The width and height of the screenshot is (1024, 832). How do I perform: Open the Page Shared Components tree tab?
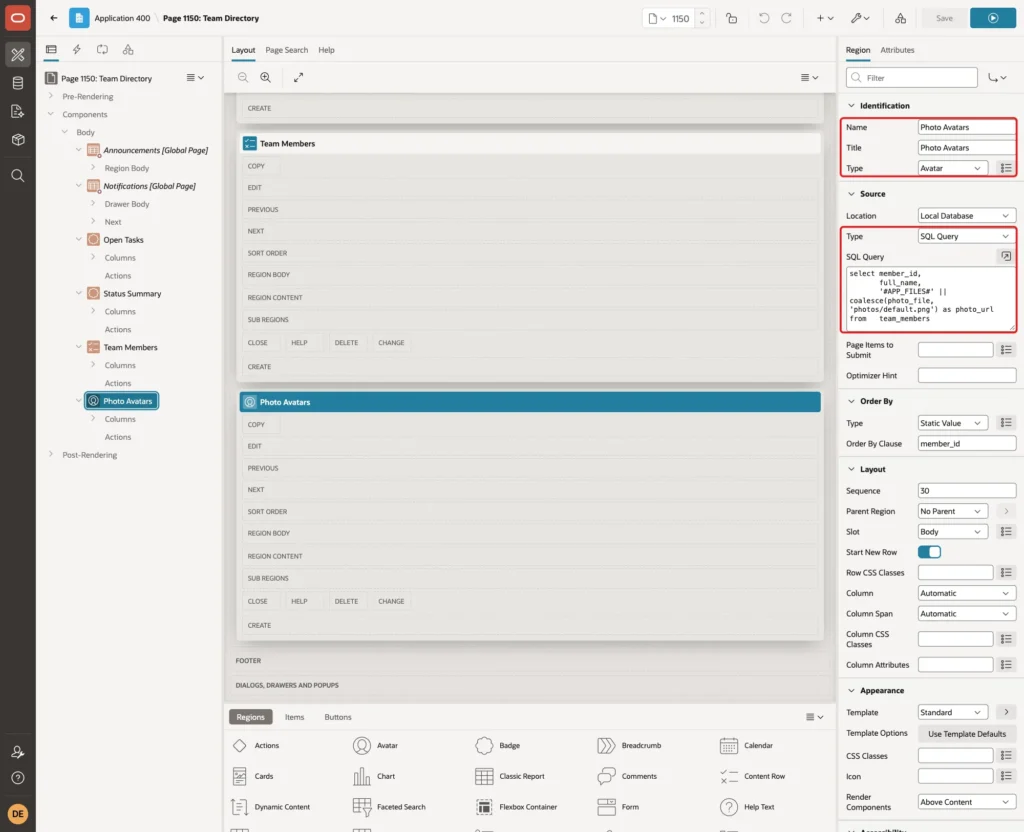click(x=128, y=50)
